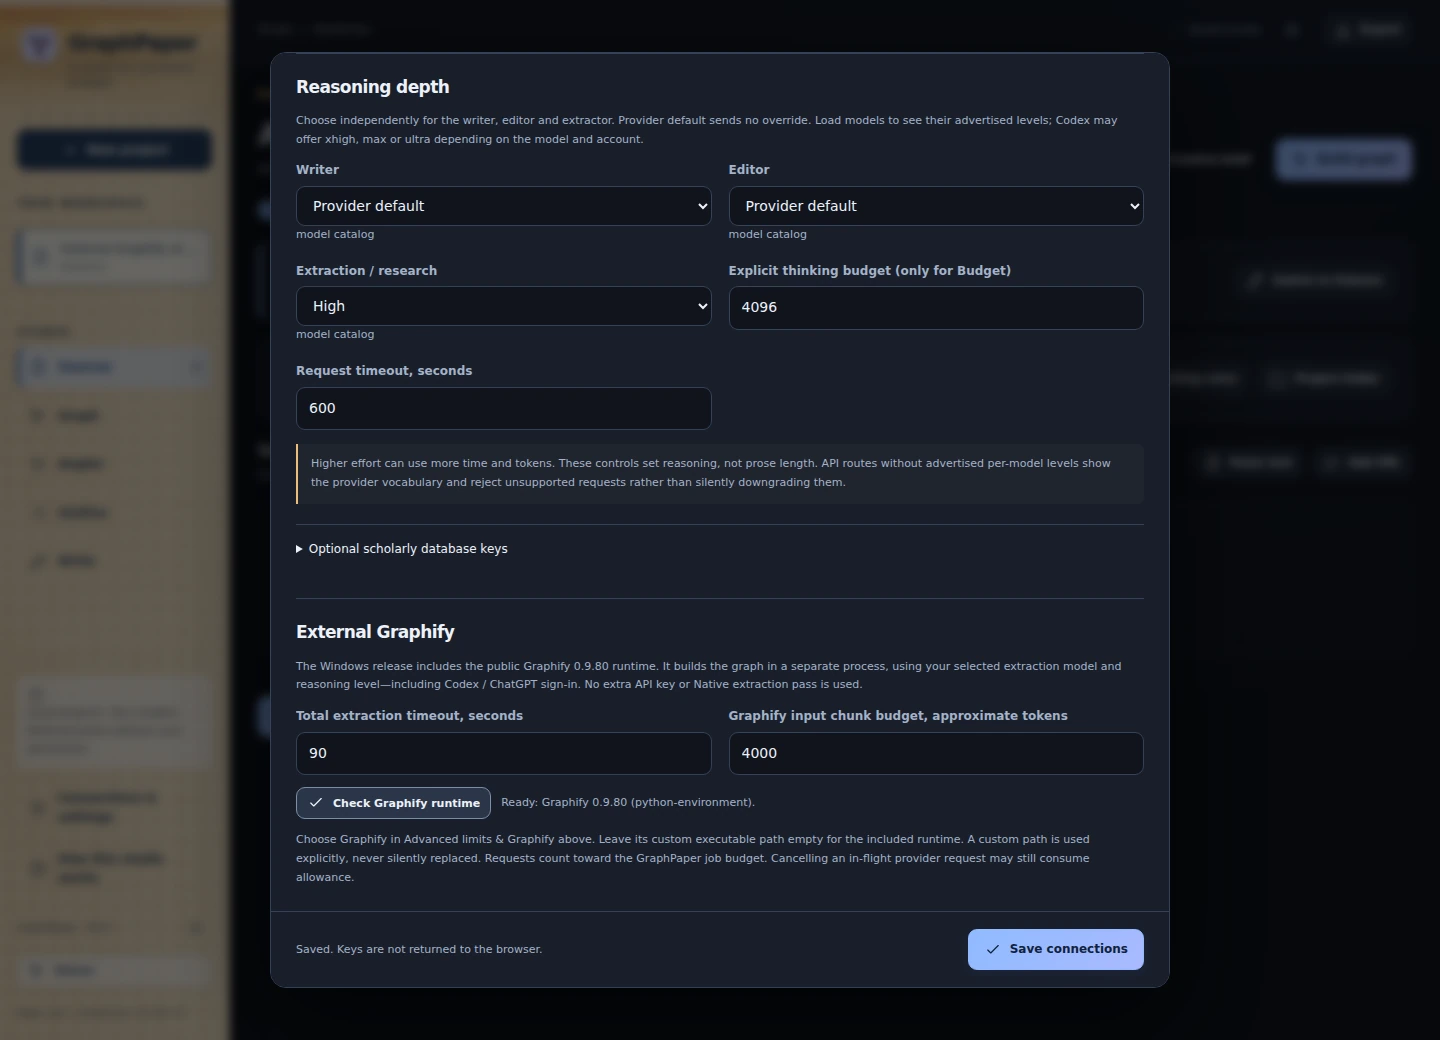
Task: Open the Writer reasoning depth dropdown
Action: click(x=503, y=206)
